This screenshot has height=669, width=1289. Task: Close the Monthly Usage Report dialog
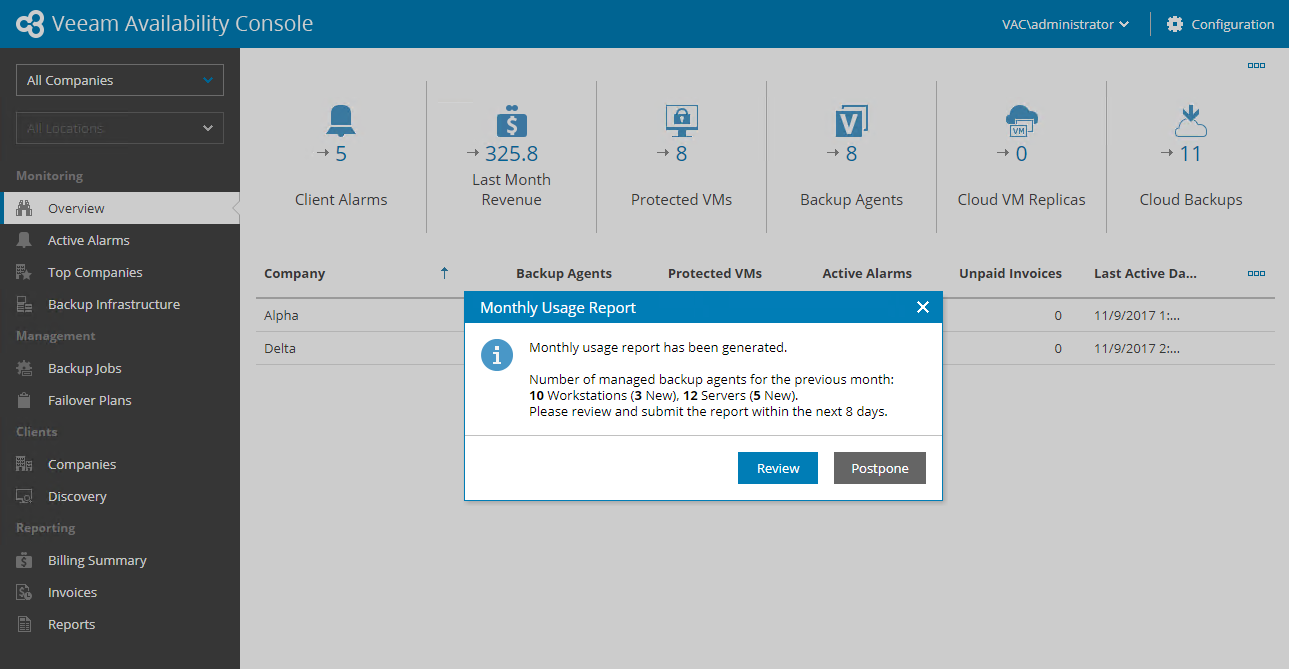click(923, 307)
